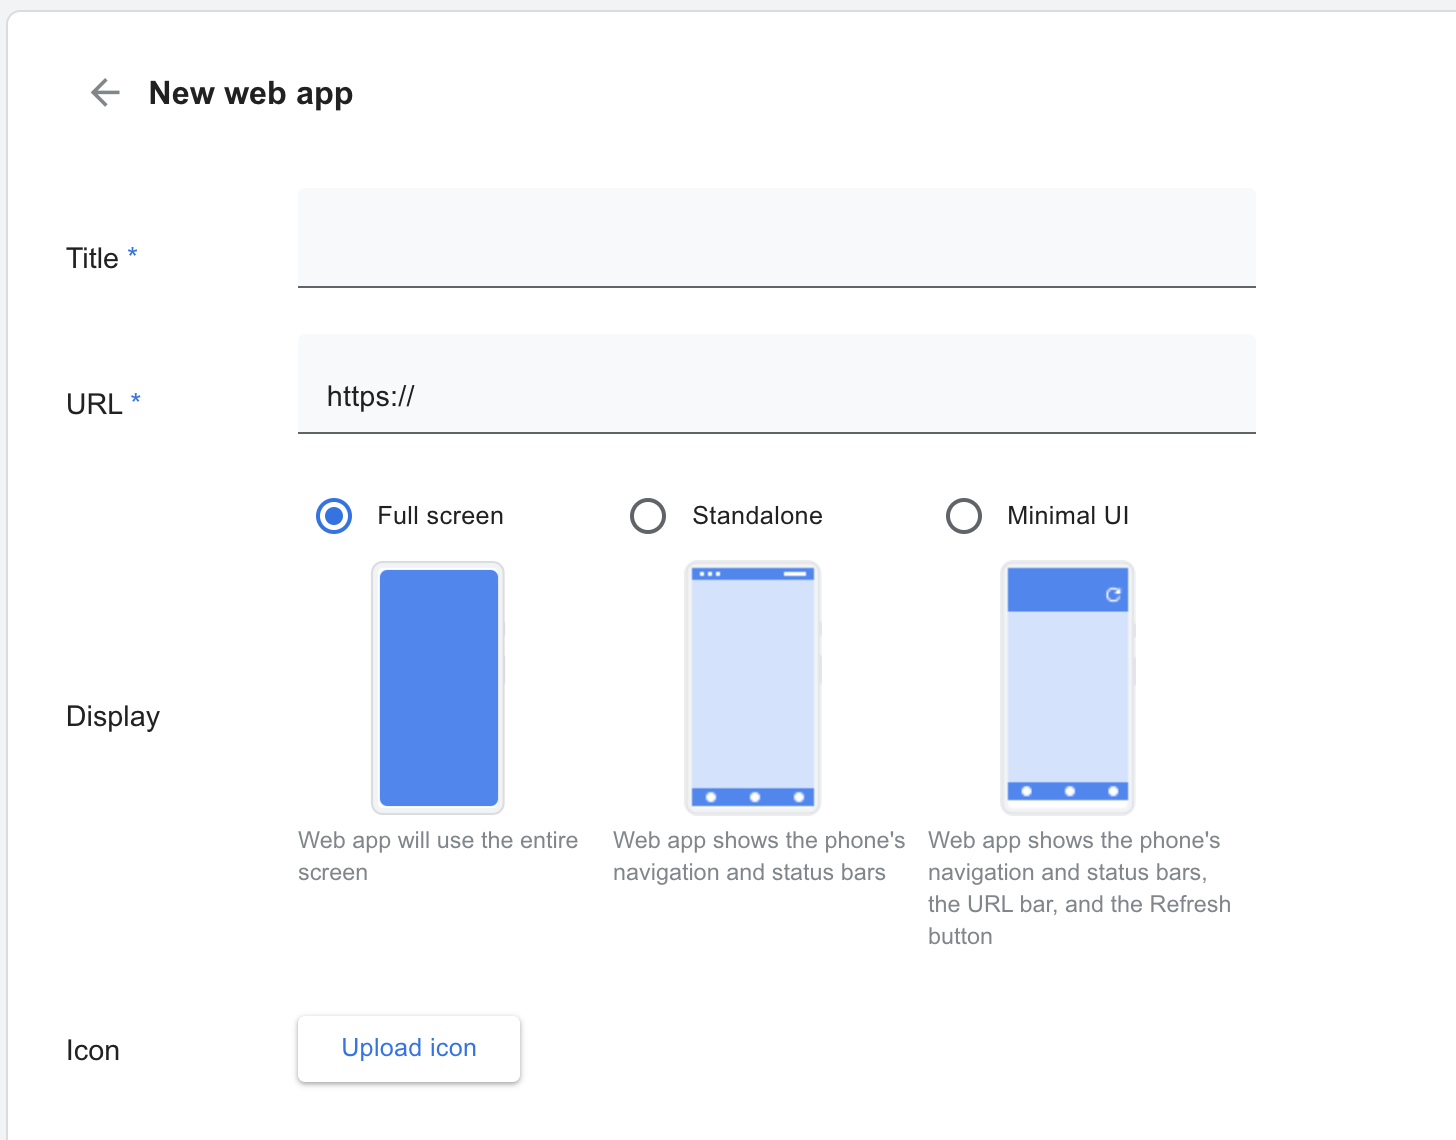Click the back arrow beside New web app
This screenshot has width=1456, height=1140.
coord(105,93)
